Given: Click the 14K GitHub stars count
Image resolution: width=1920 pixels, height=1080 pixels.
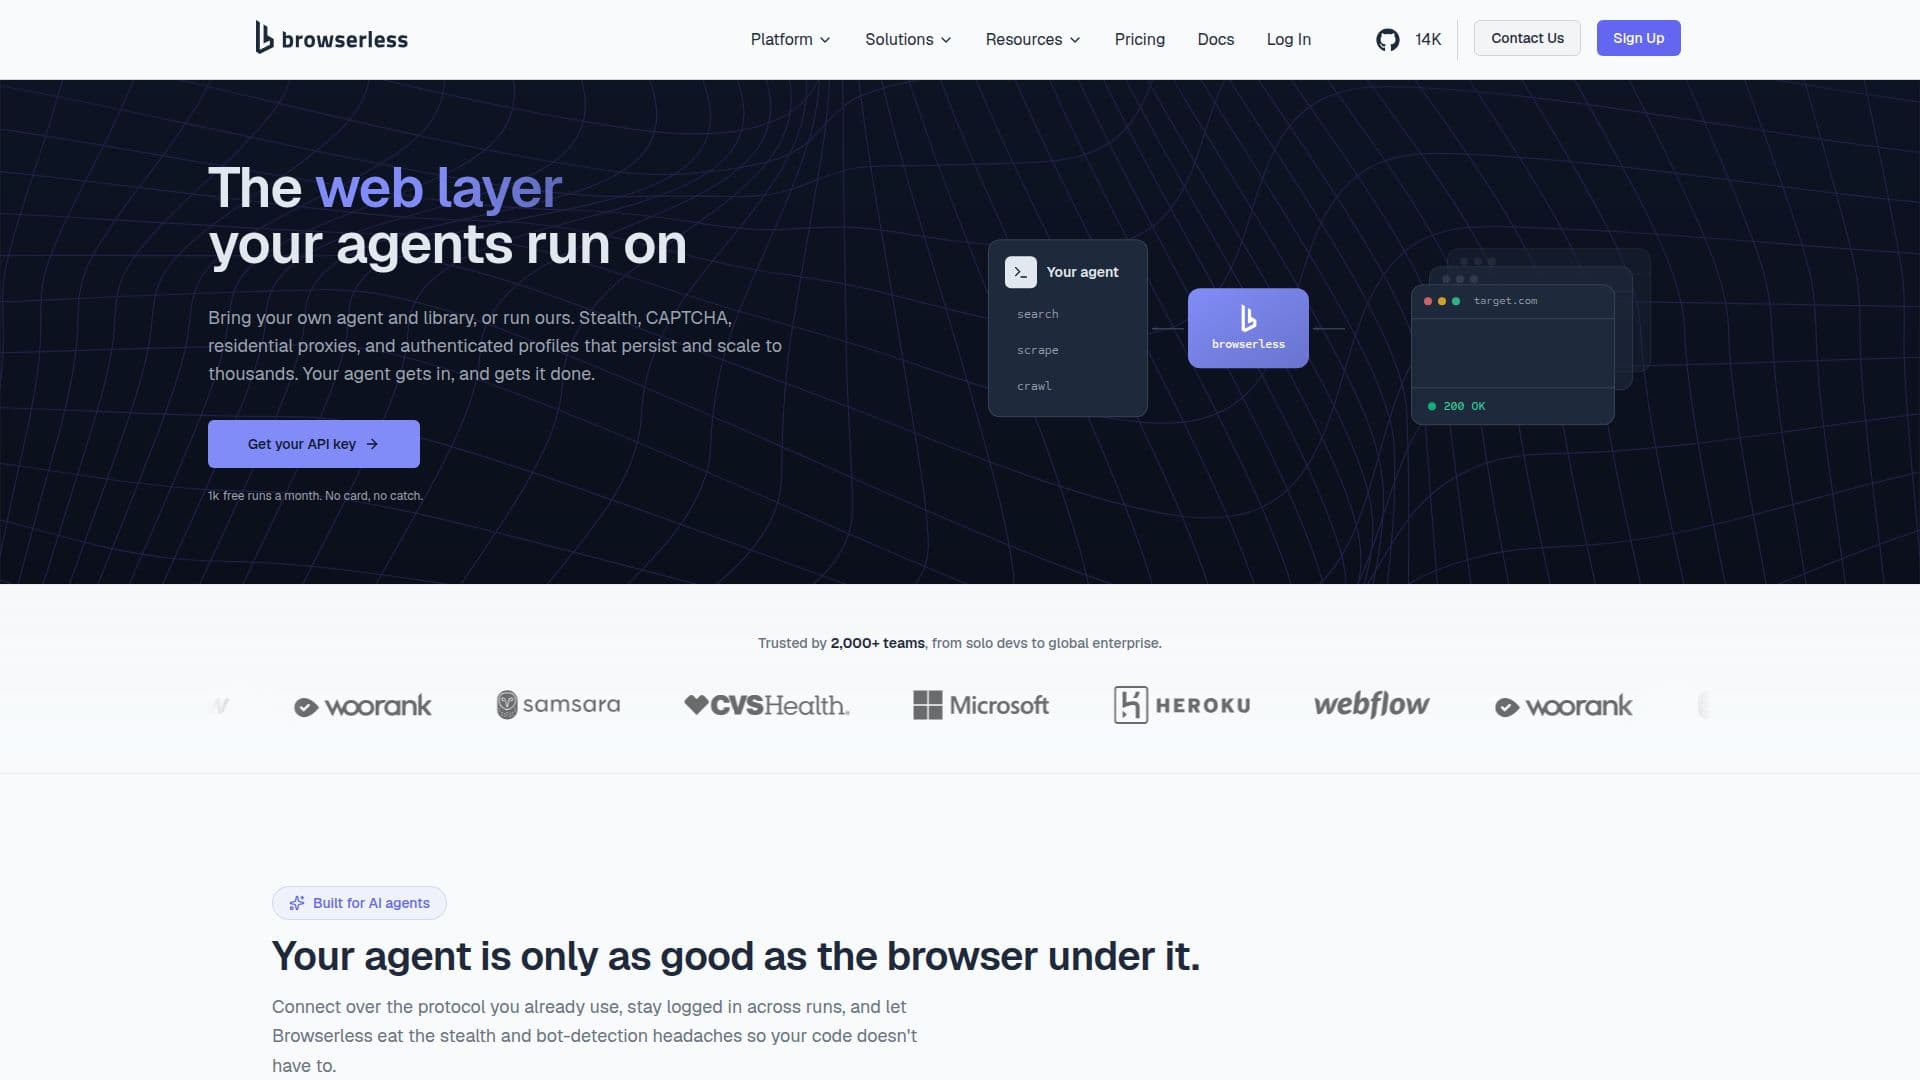Looking at the screenshot, I should coord(1428,39).
